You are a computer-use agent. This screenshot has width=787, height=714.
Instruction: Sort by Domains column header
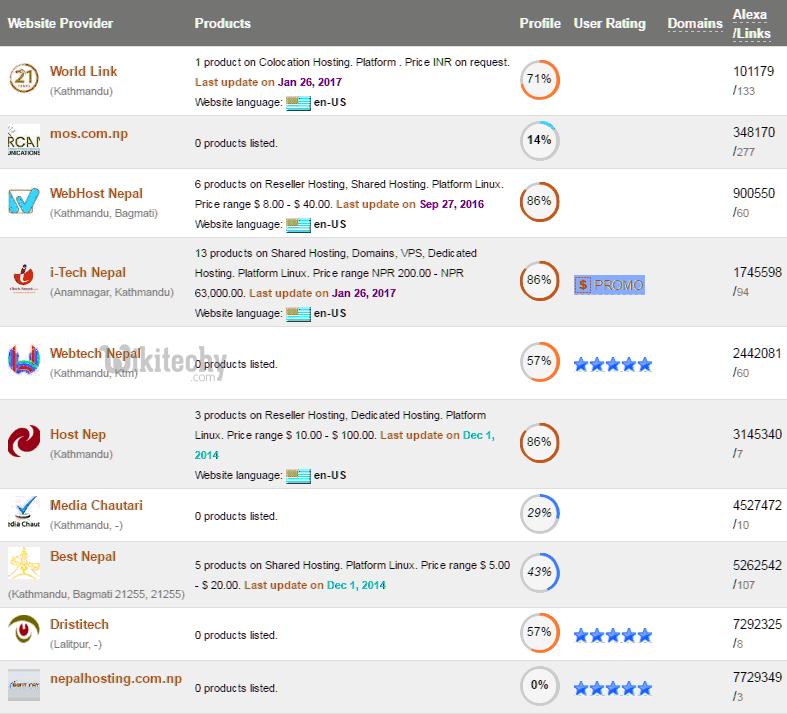(695, 23)
